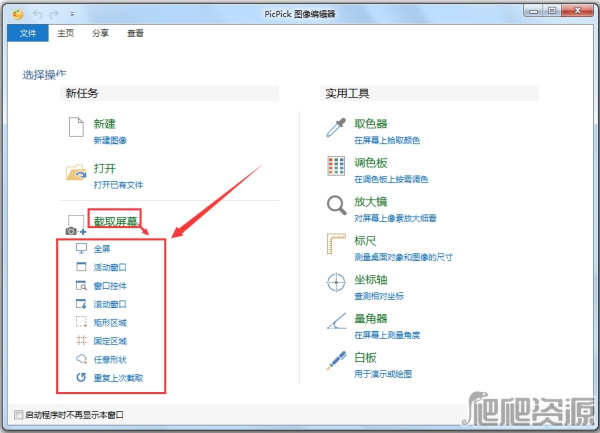Click the 矩形区域 dashed rectangle icon

point(81,322)
